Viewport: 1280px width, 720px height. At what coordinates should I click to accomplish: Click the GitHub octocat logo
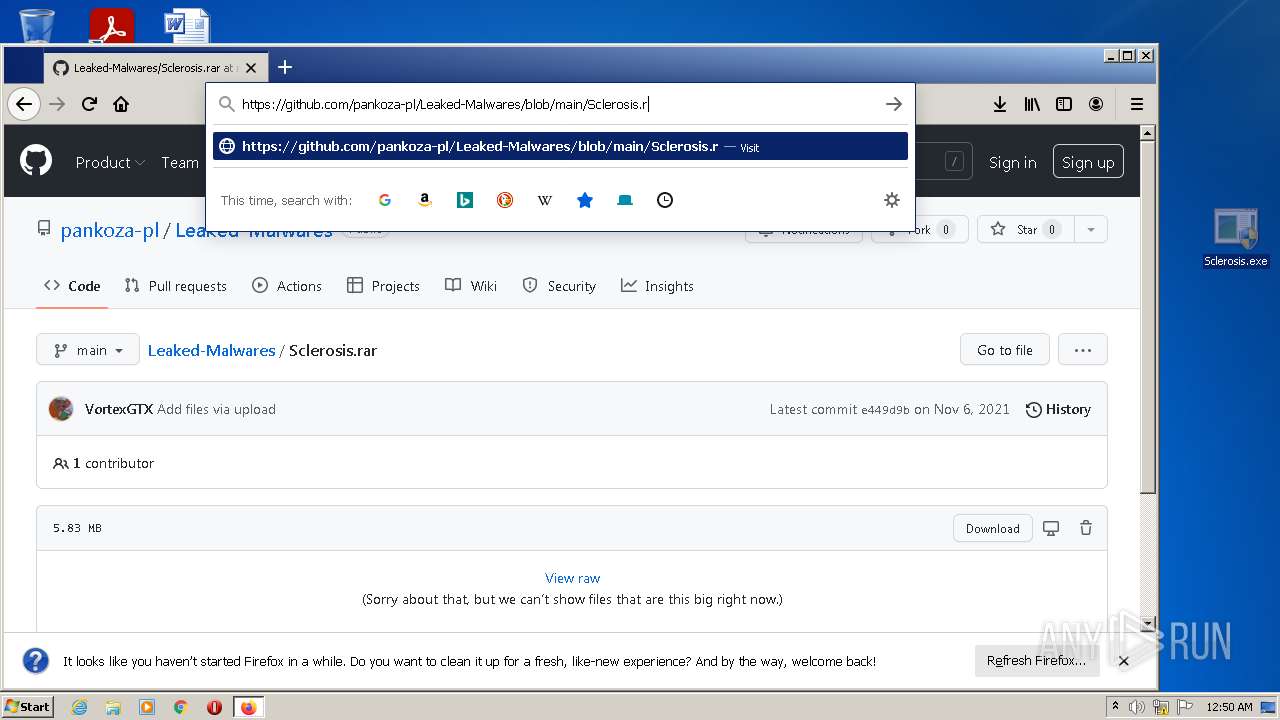tap(36, 161)
